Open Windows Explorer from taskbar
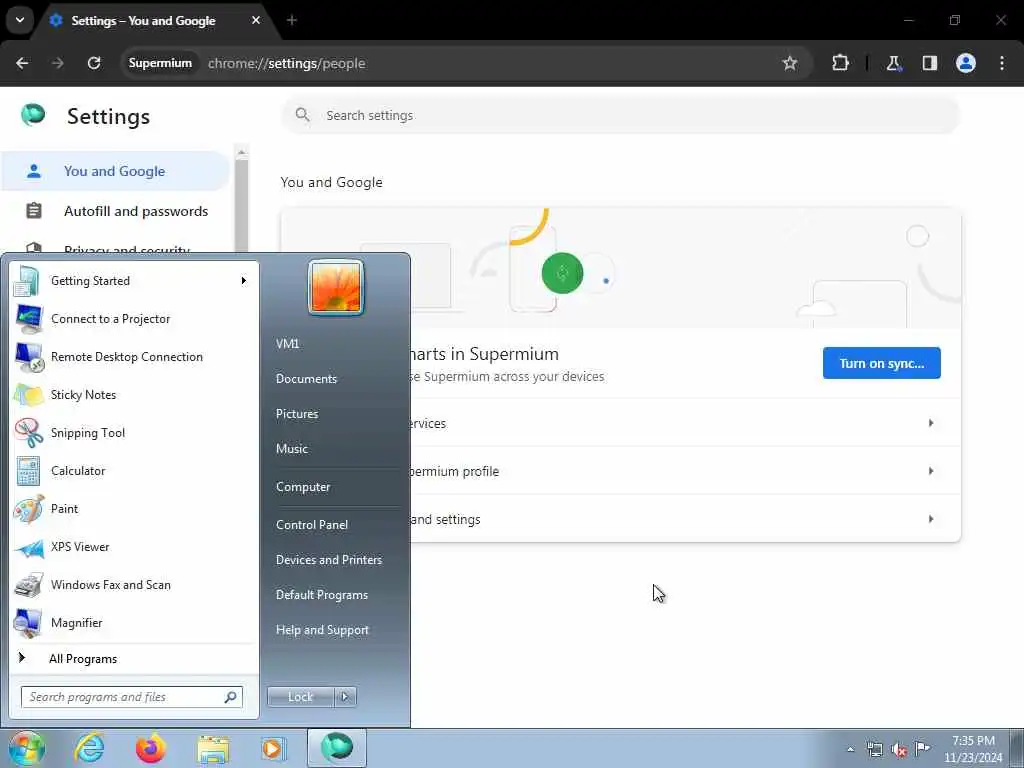This screenshot has width=1024, height=768. [213, 748]
